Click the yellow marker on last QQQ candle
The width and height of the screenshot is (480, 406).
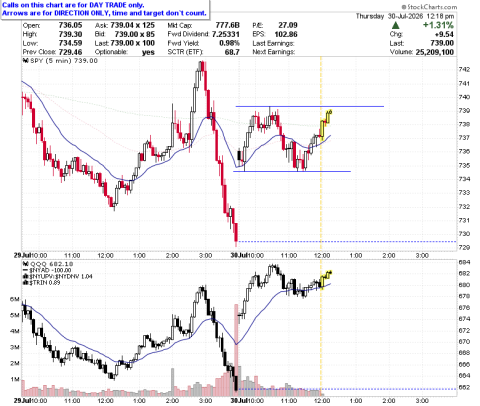(x=330, y=272)
